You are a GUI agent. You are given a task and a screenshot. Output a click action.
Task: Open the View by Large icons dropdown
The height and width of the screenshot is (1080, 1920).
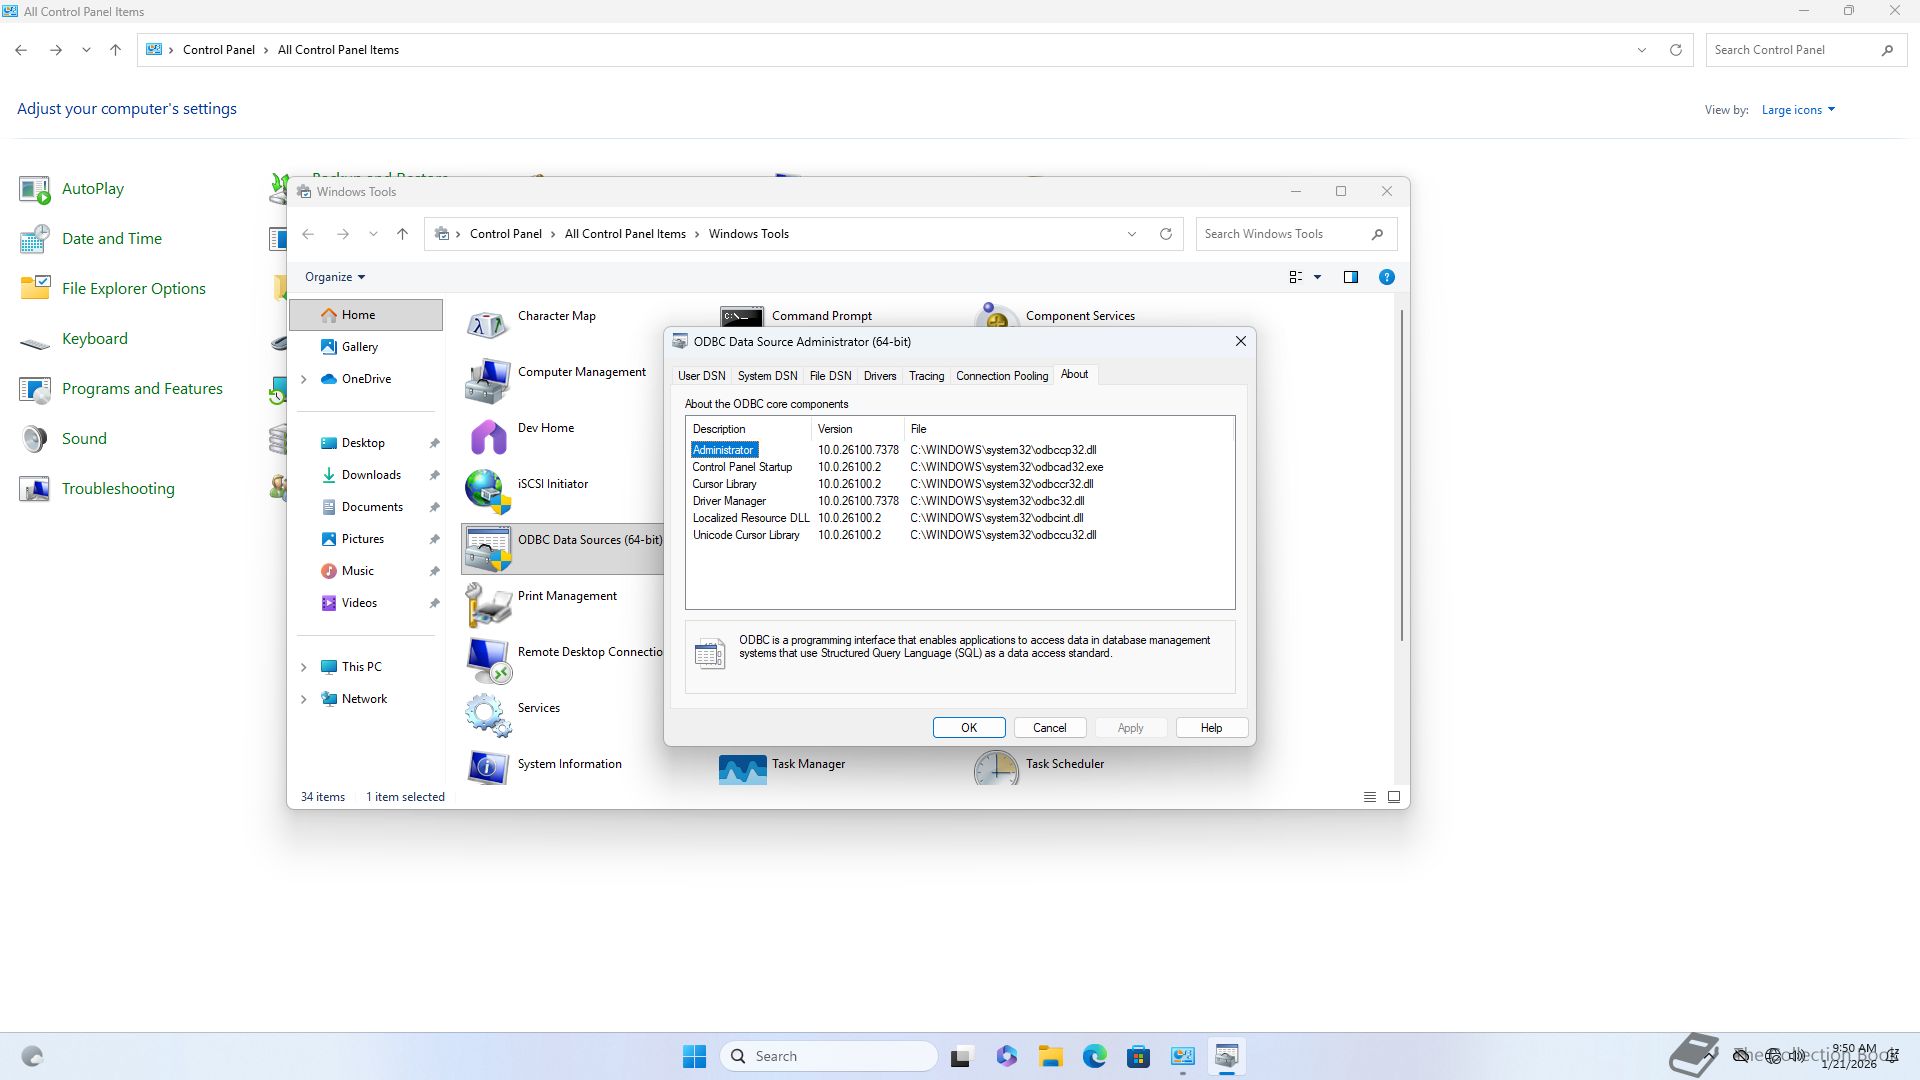(x=1798, y=110)
